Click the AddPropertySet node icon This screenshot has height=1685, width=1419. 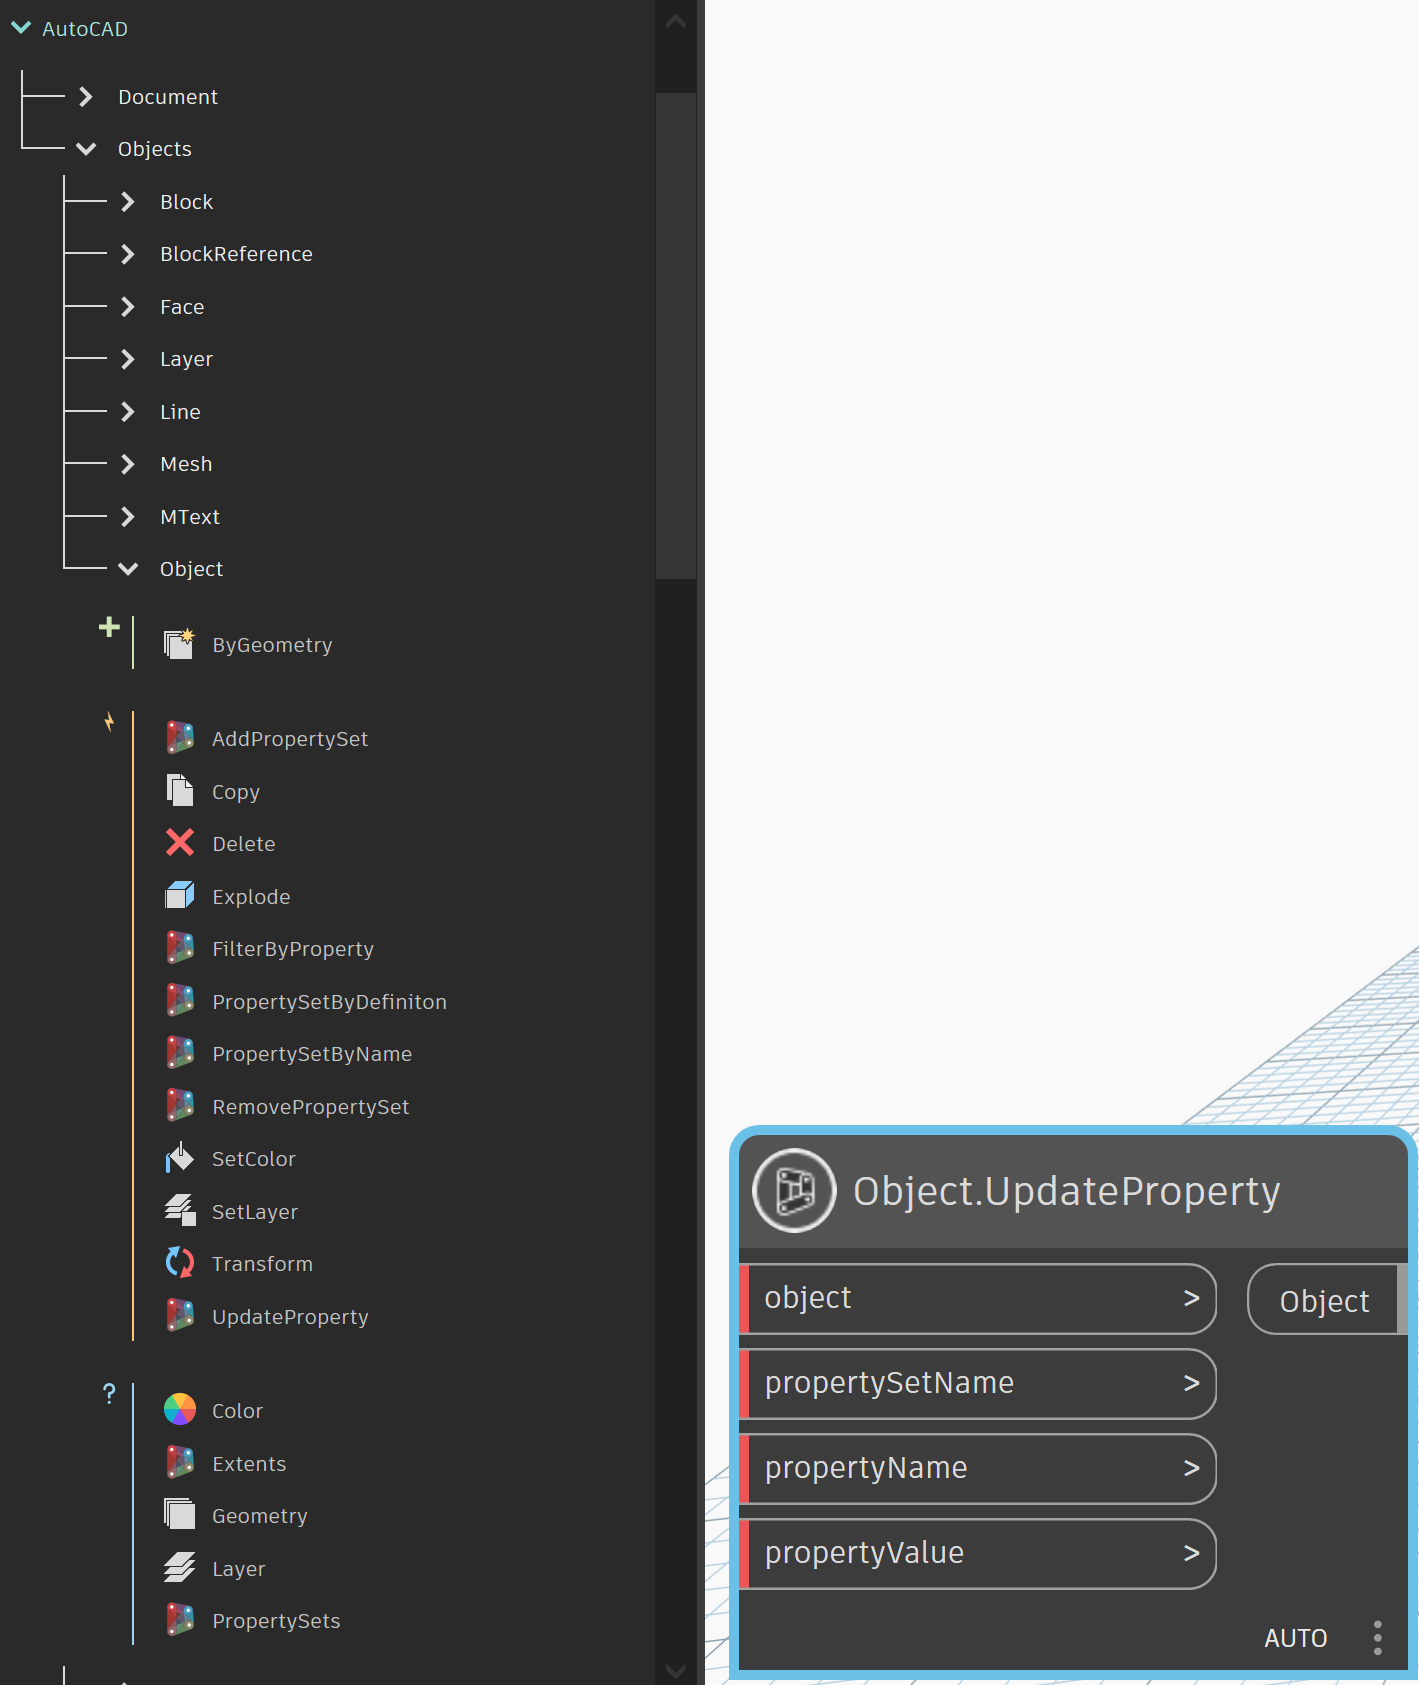(180, 738)
